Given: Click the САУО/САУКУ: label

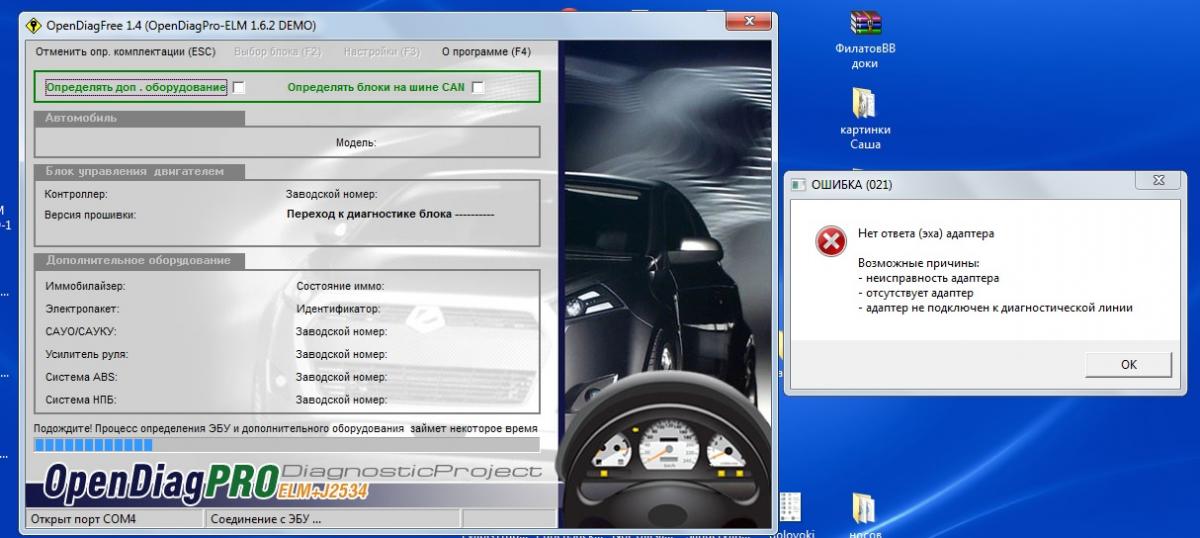Looking at the screenshot, I should point(81,331).
